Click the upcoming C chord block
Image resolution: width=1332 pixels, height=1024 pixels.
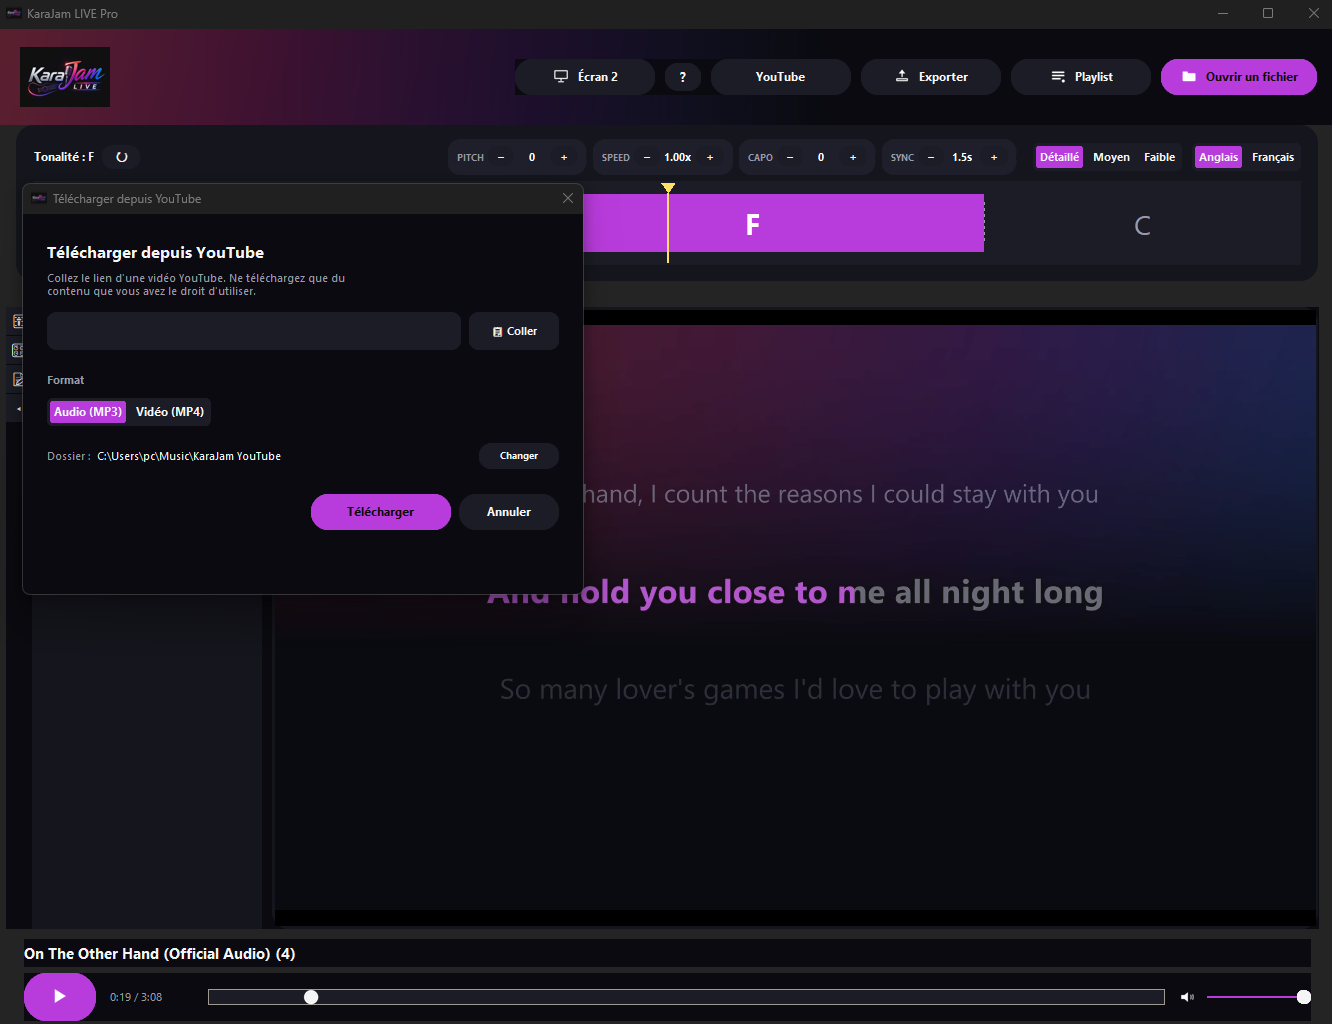click(1142, 225)
